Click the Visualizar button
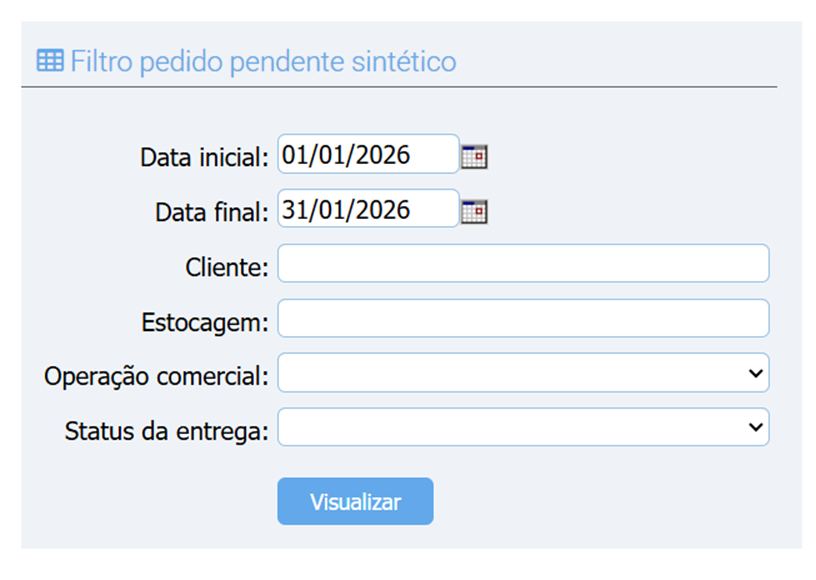816x580 pixels. [x=355, y=501]
